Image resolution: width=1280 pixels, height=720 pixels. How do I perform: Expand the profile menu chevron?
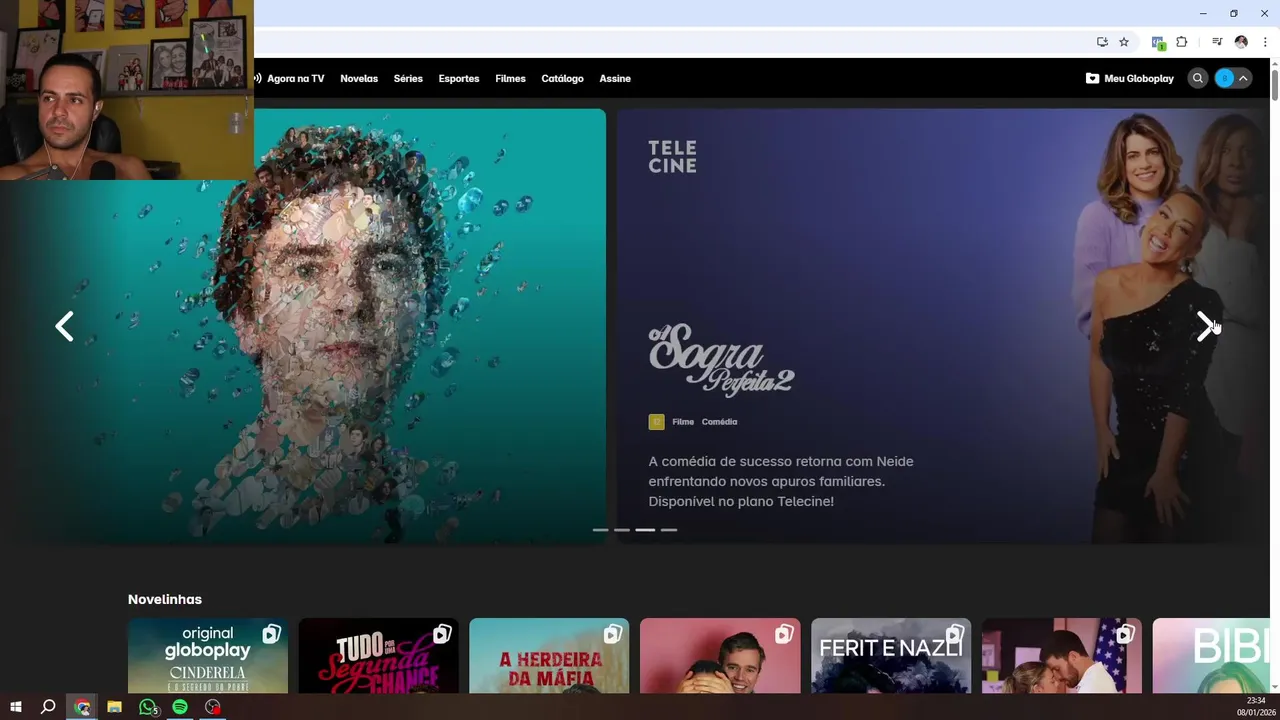click(1243, 78)
